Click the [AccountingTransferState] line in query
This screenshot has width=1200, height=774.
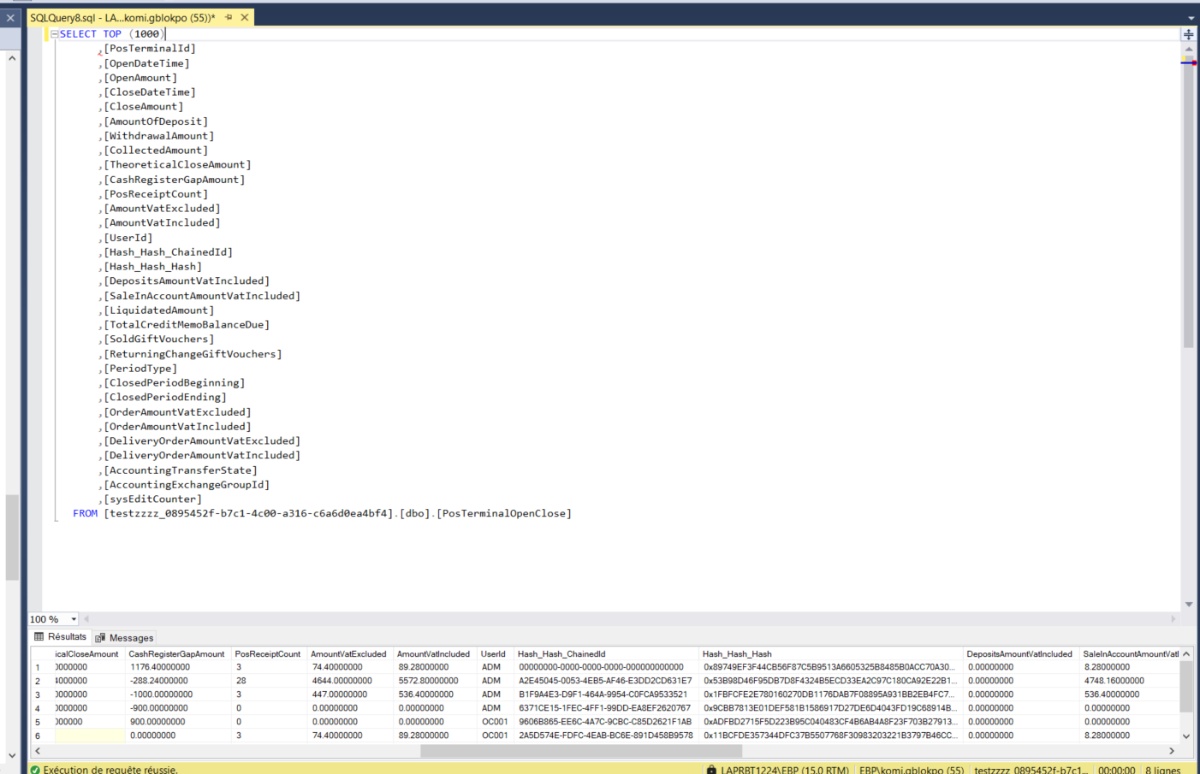coord(178,470)
